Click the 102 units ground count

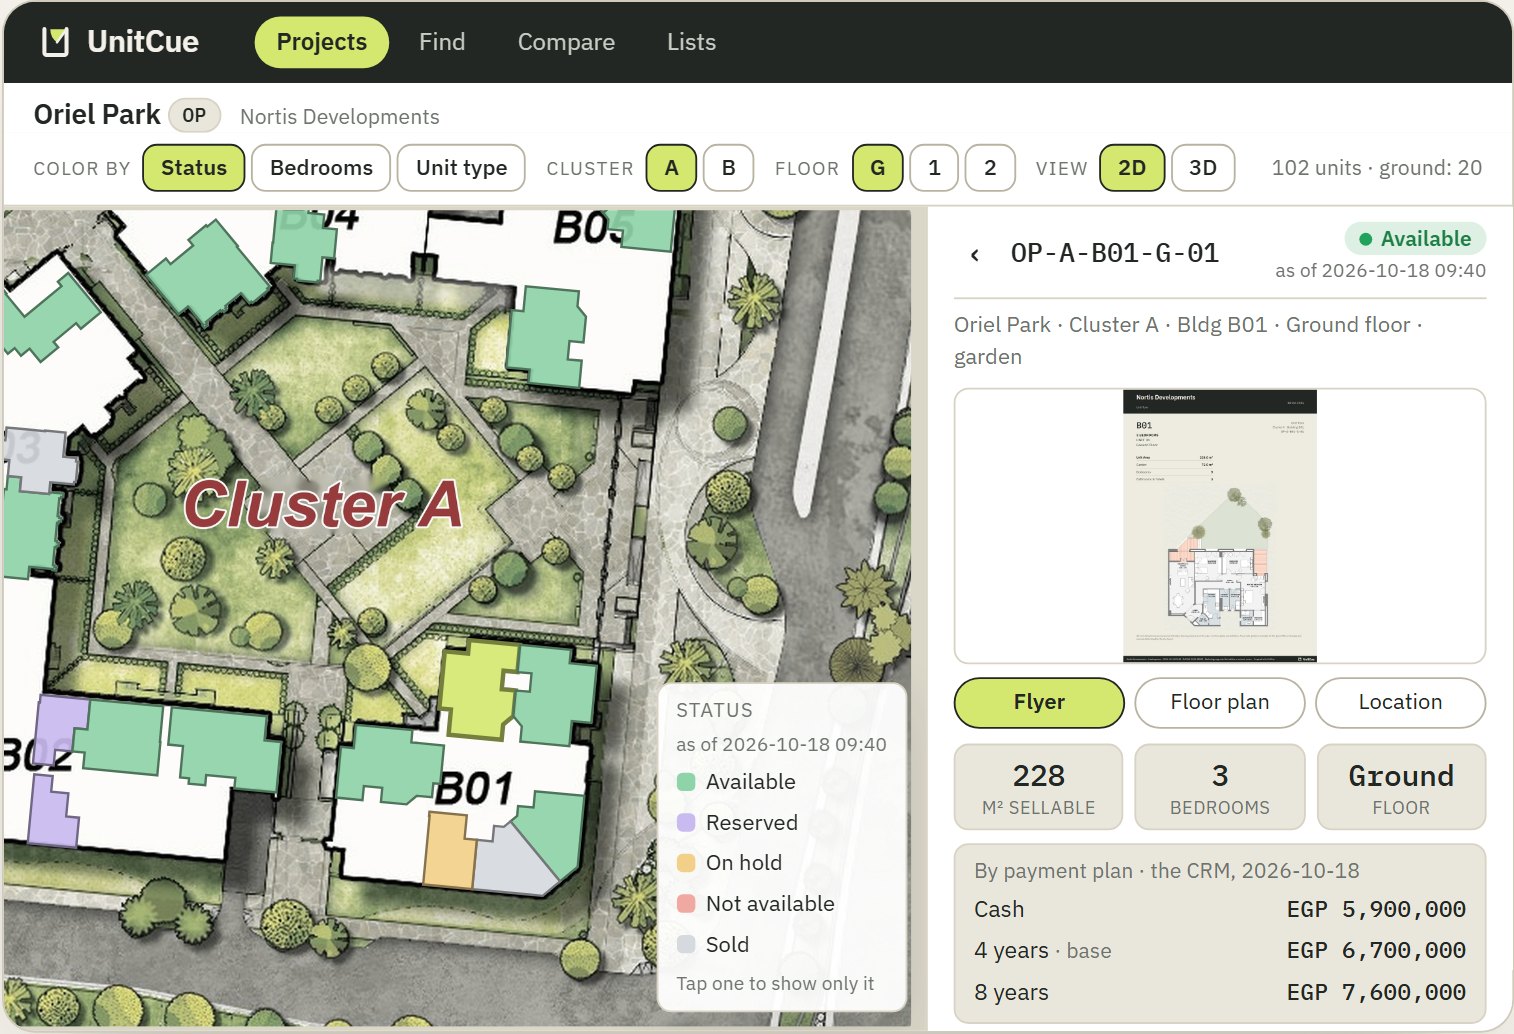[x=1377, y=168]
